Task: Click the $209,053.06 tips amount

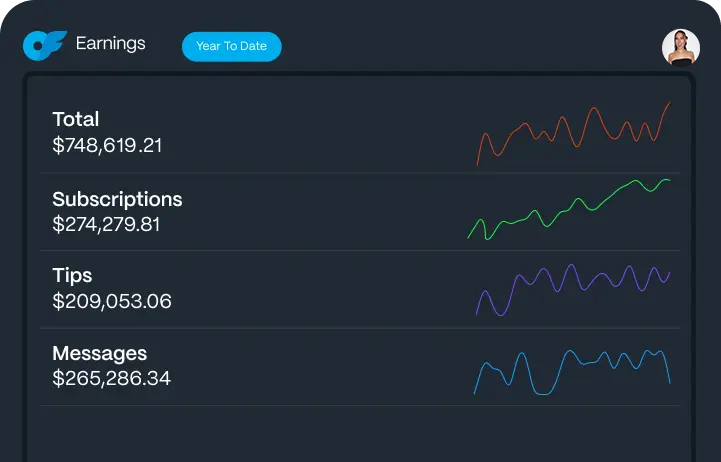Action: pyautogui.click(x=112, y=301)
